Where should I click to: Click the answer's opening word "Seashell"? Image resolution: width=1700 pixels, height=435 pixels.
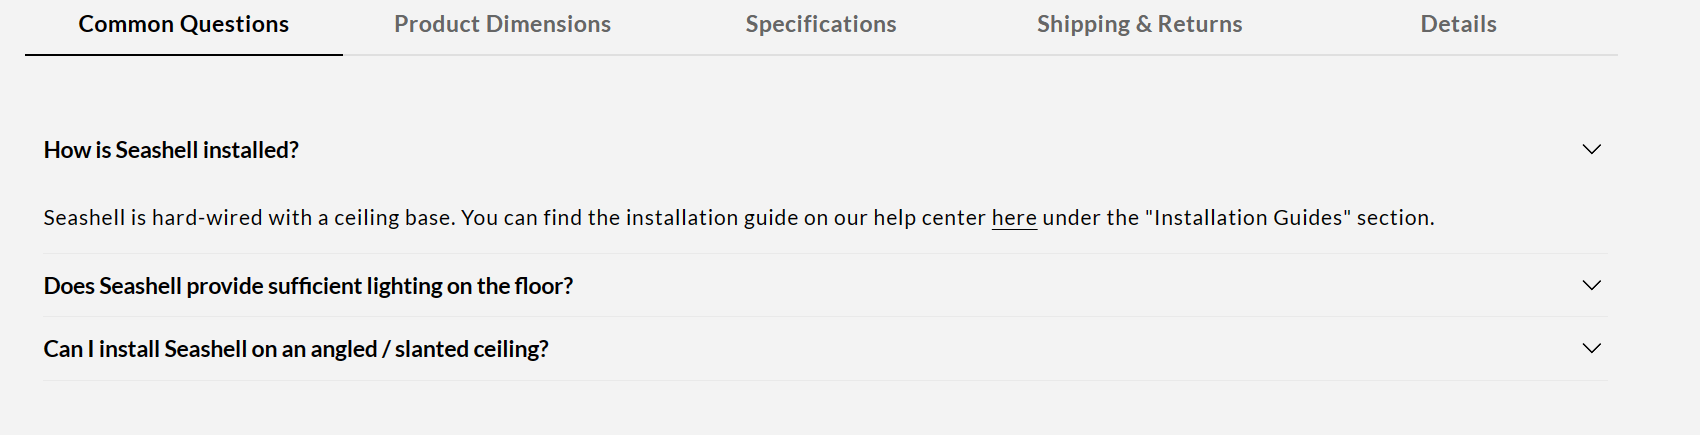coord(84,218)
